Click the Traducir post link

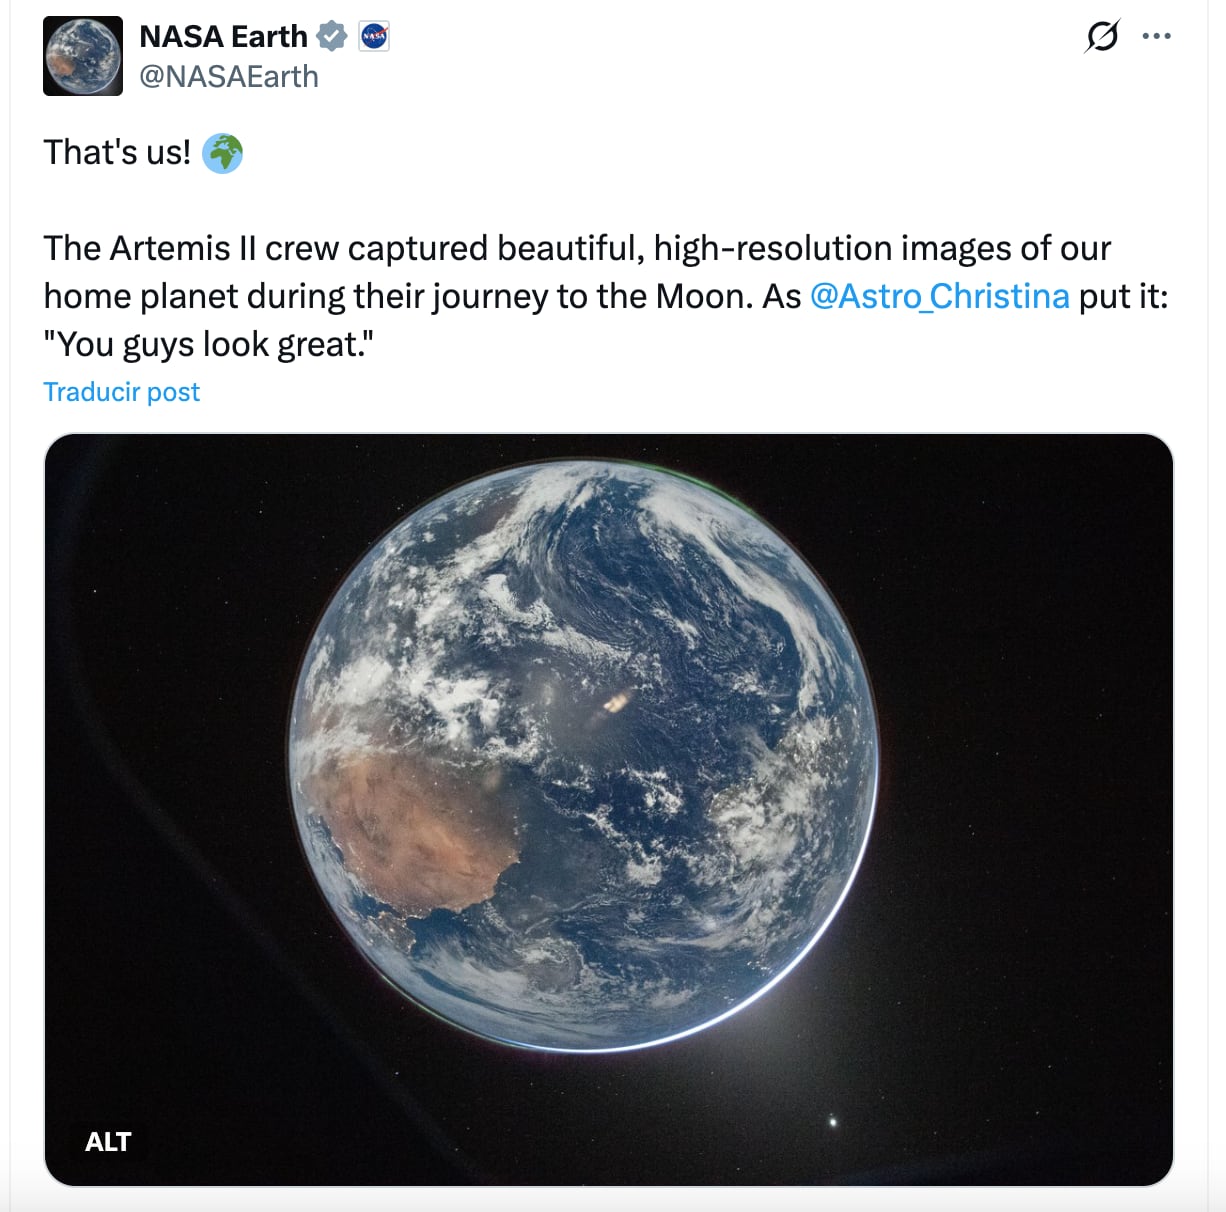pyautogui.click(x=120, y=391)
